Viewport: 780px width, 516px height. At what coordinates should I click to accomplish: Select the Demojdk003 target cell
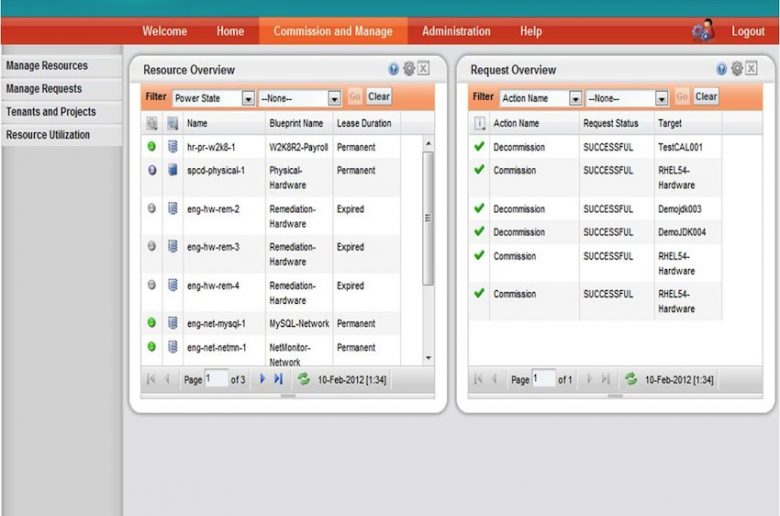(x=680, y=209)
